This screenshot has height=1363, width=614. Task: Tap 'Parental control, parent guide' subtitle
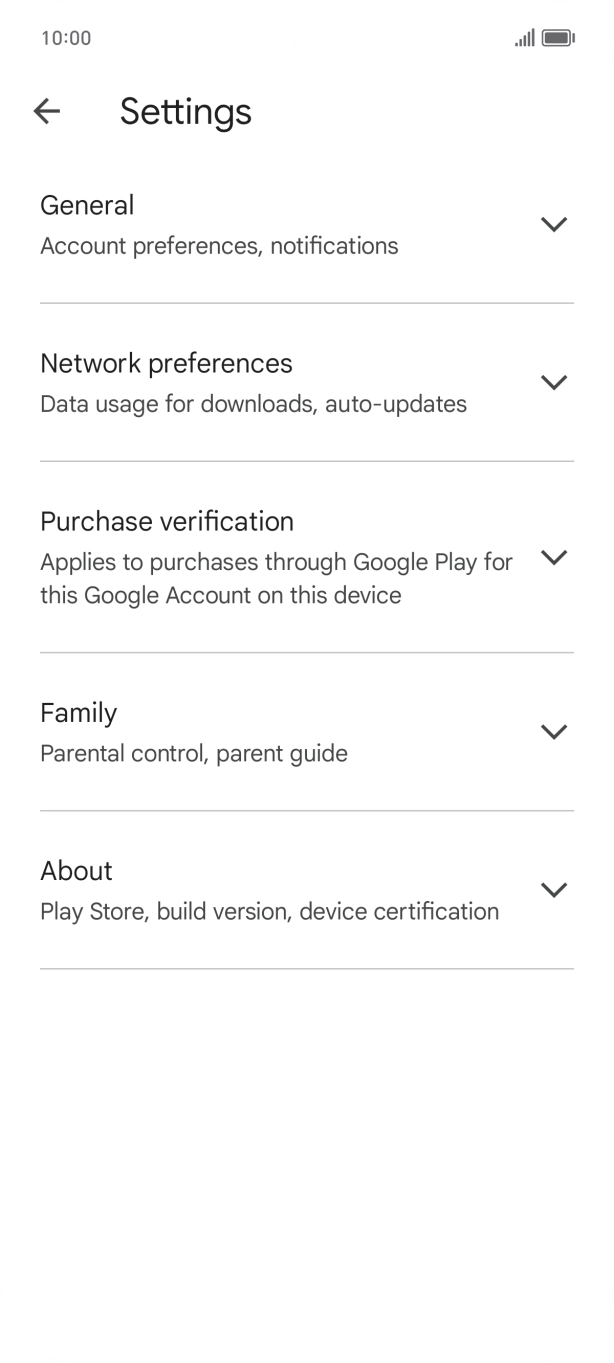point(194,753)
